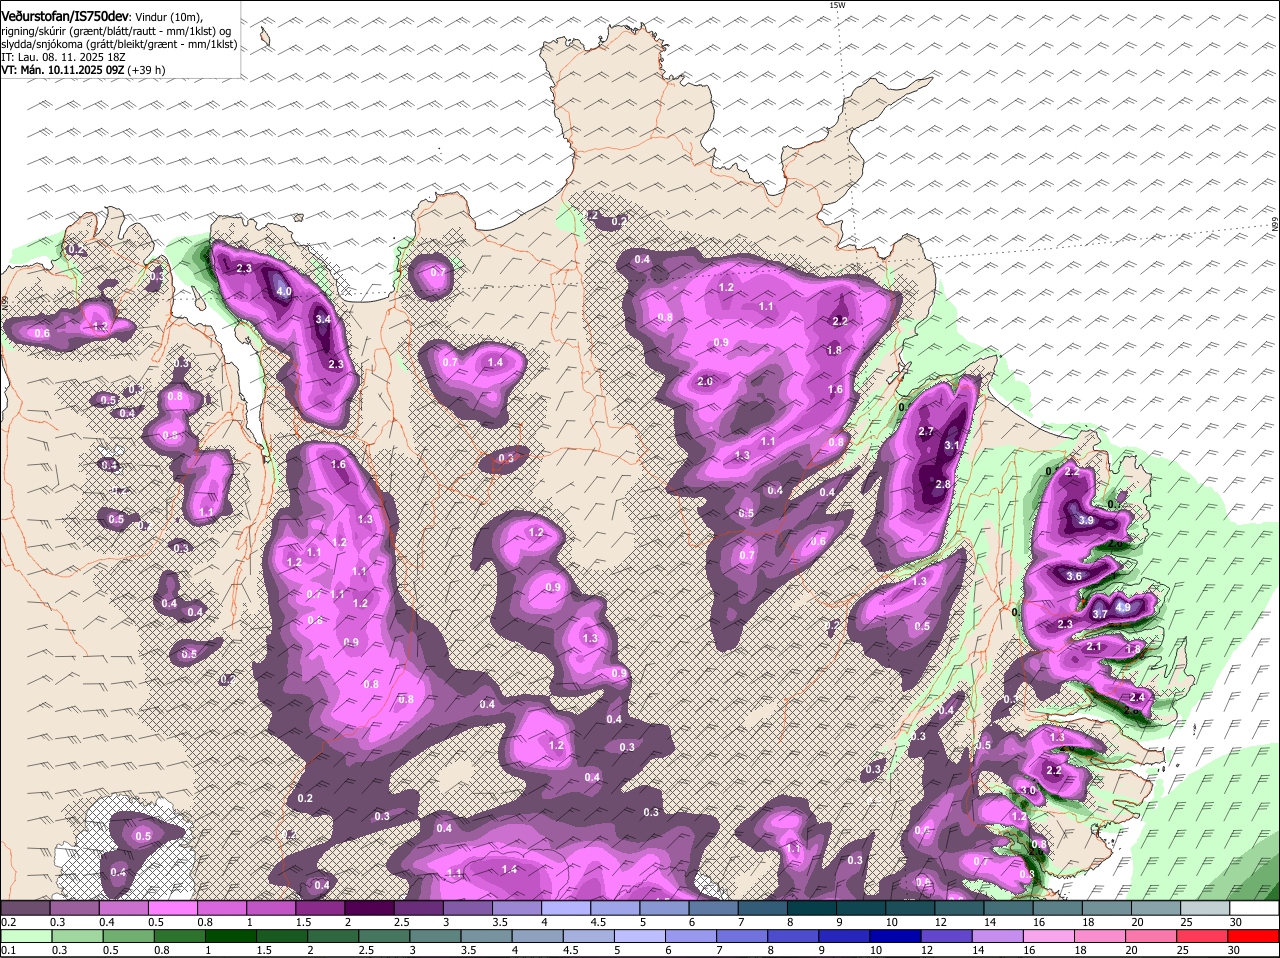Select the orchid snow swatch at 0.4
The width and height of the screenshot is (1280, 958).
pyautogui.click(x=123, y=906)
